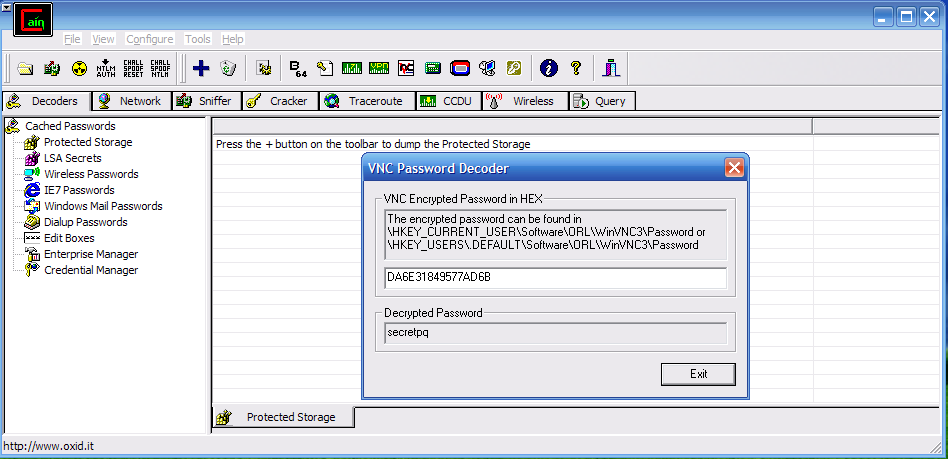
Task: Start the sniffer via network card toolbar icon
Action: pos(52,68)
